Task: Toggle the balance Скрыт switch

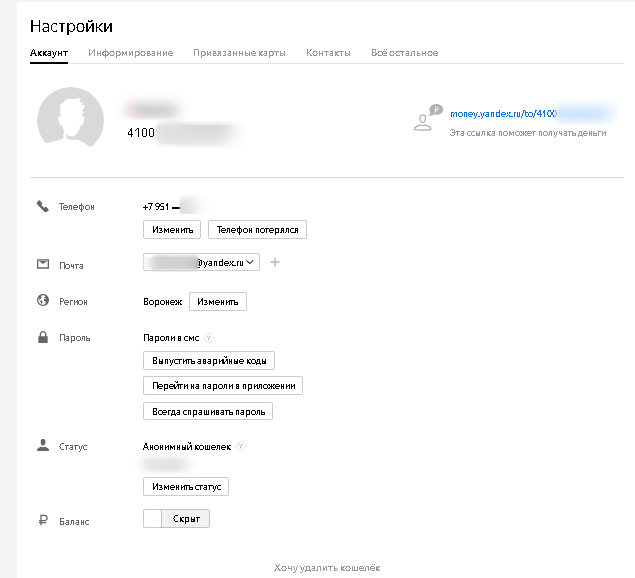Action: pyautogui.click(x=176, y=518)
